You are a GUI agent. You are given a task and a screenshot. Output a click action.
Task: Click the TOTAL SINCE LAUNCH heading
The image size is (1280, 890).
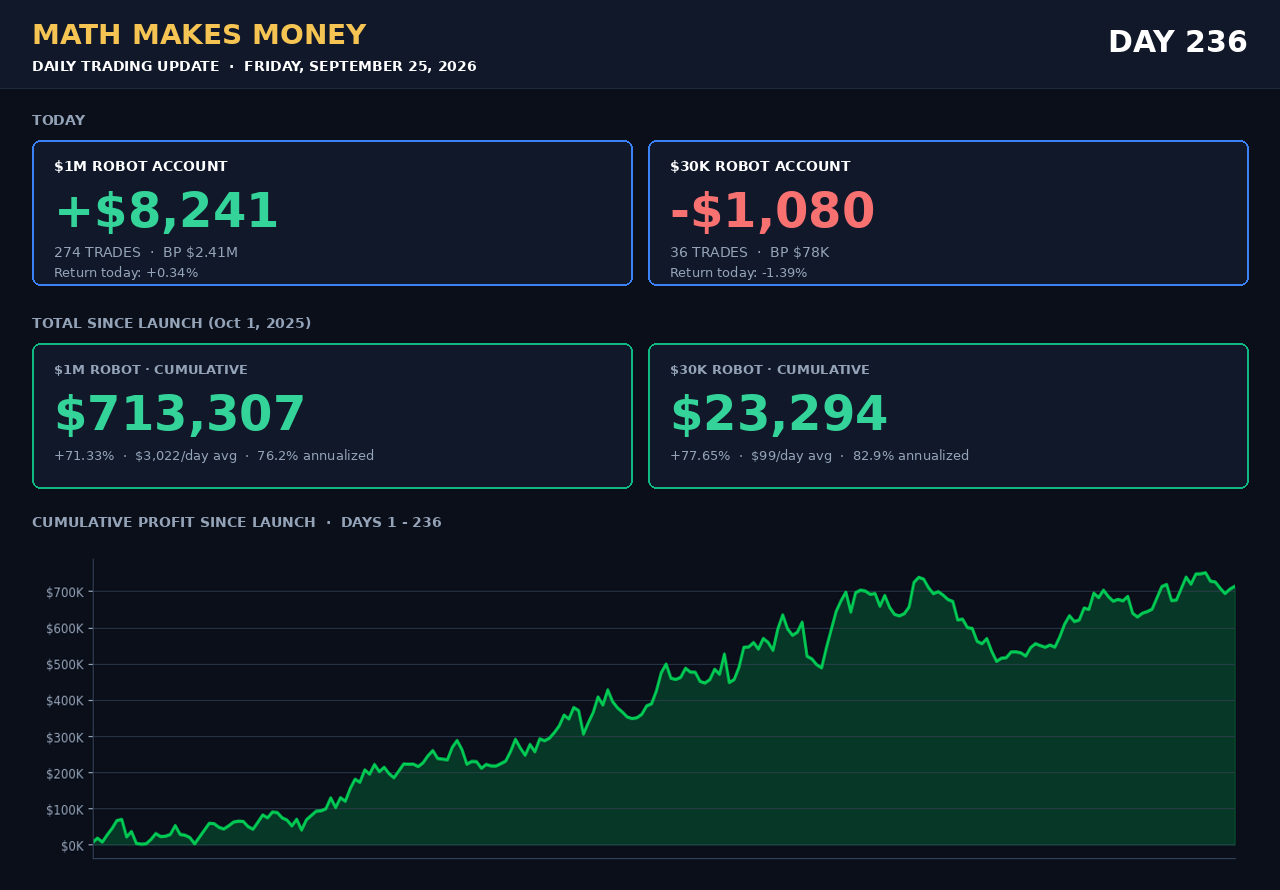tap(172, 324)
